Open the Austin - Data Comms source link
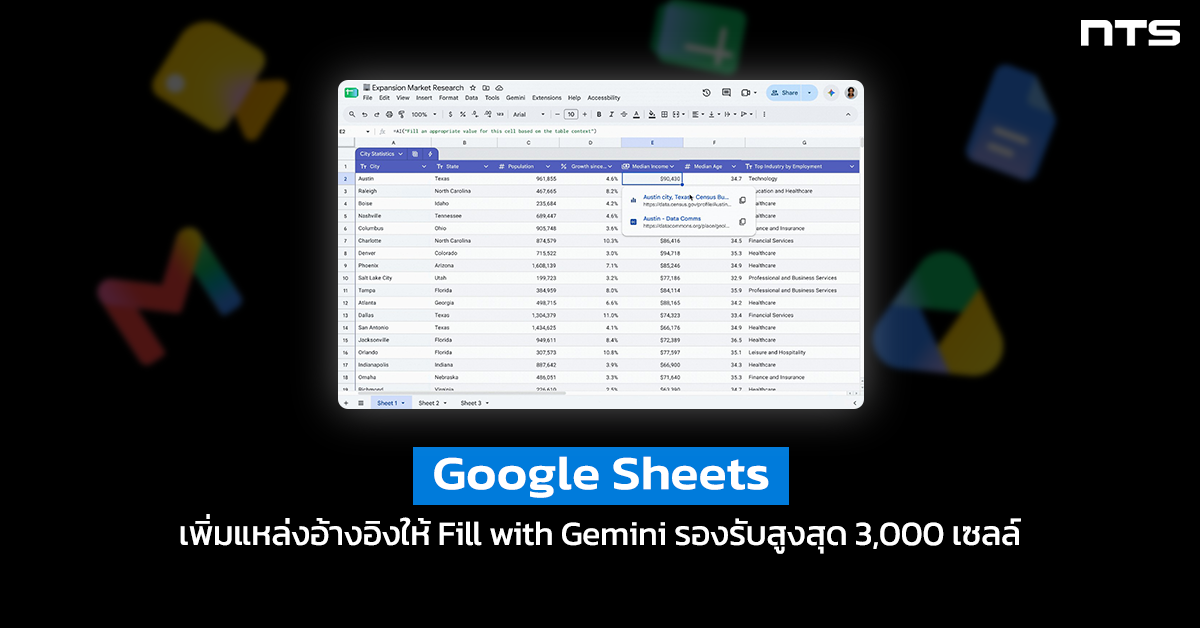This screenshot has height=628, width=1200. coord(672,219)
